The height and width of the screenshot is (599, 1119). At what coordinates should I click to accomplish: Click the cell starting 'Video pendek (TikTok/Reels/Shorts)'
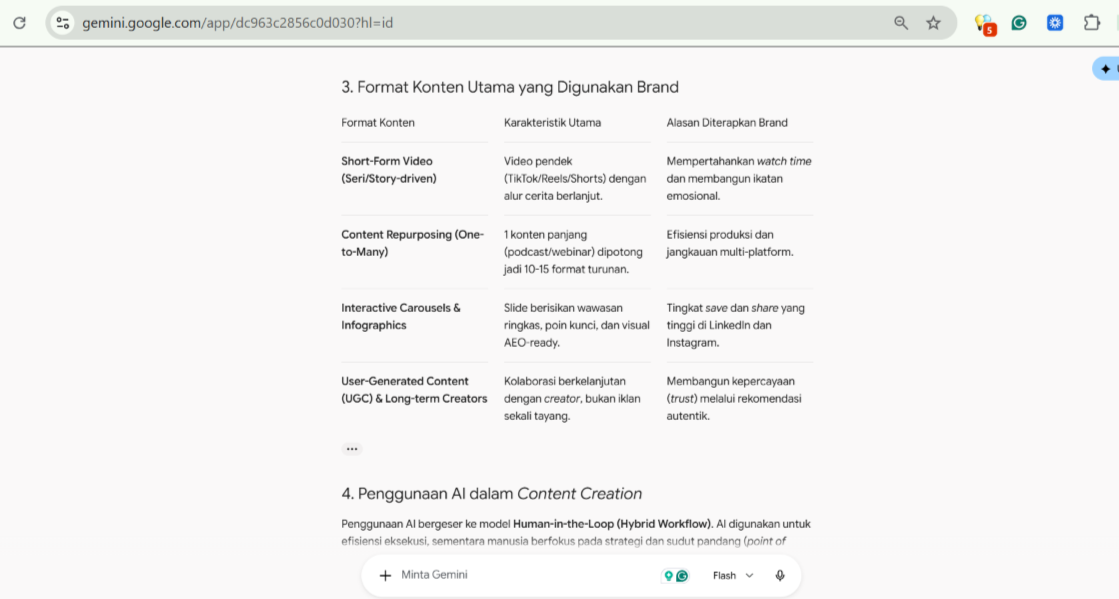pos(575,178)
